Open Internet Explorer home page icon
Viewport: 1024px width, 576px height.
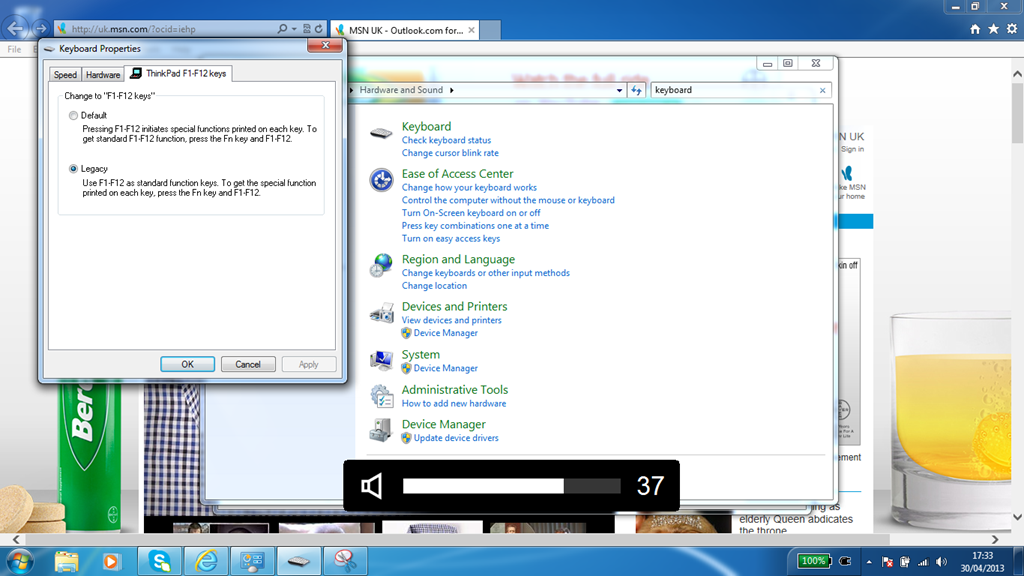click(x=975, y=29)
